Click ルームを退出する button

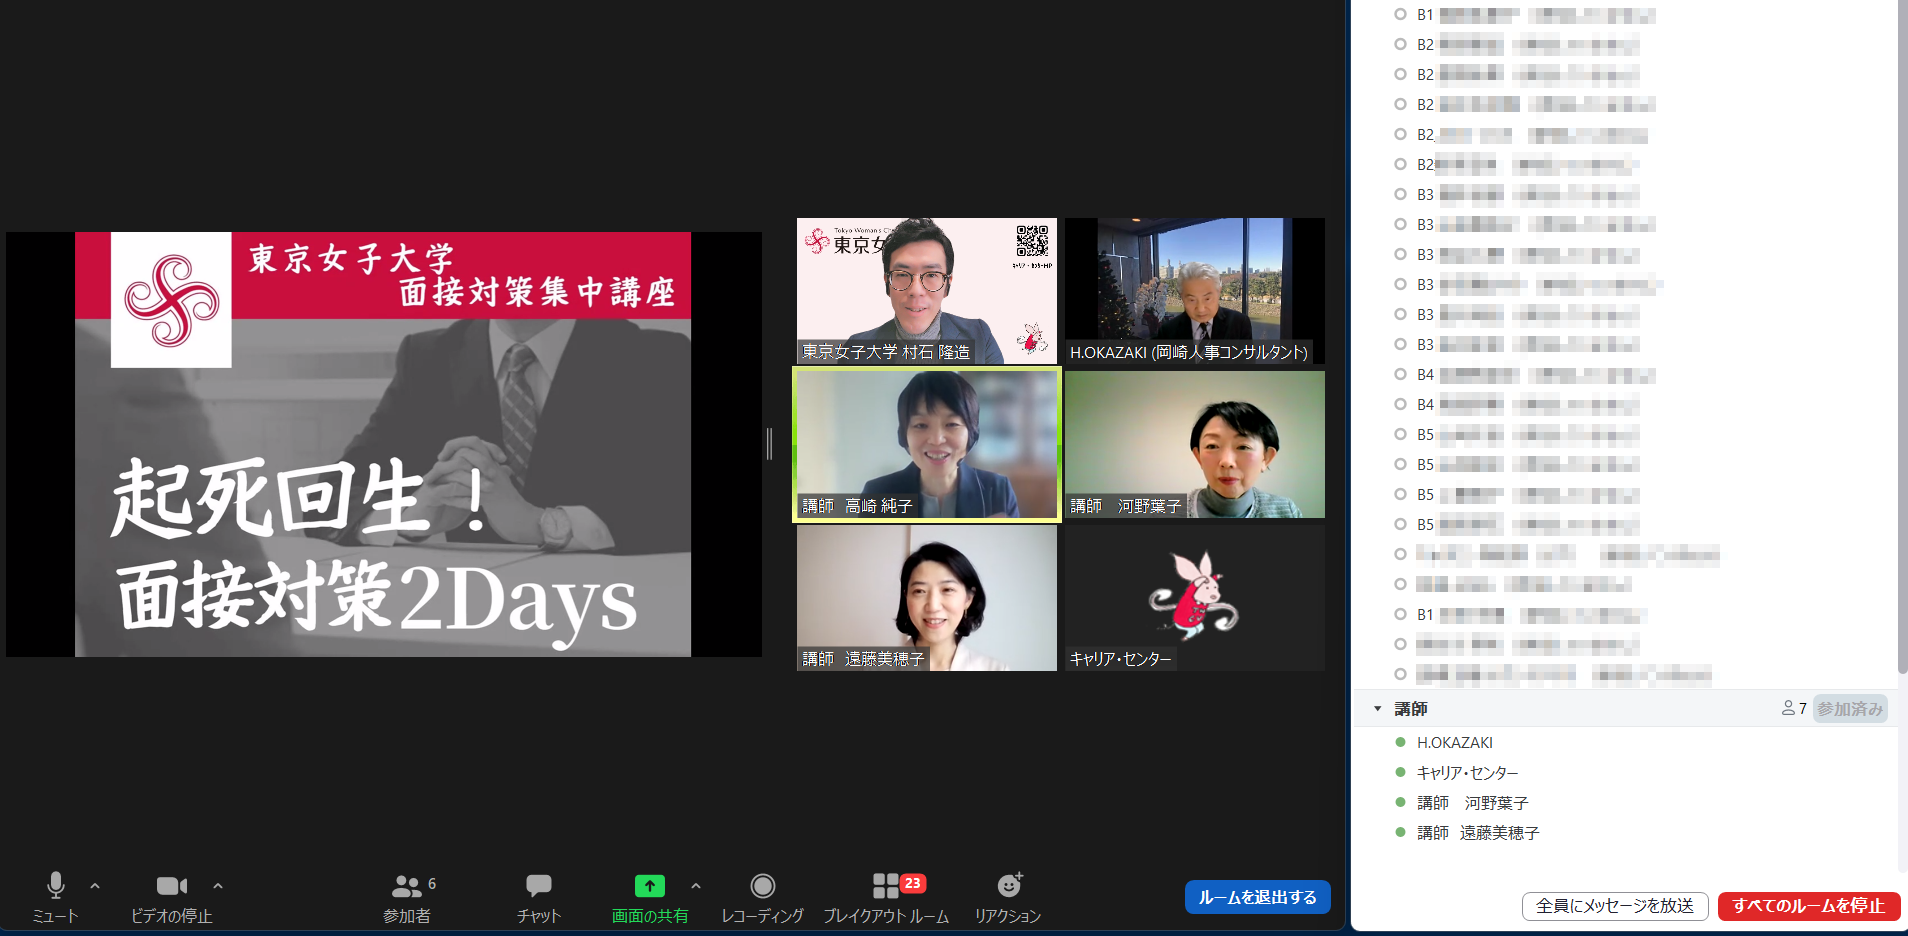[1257, 897]
